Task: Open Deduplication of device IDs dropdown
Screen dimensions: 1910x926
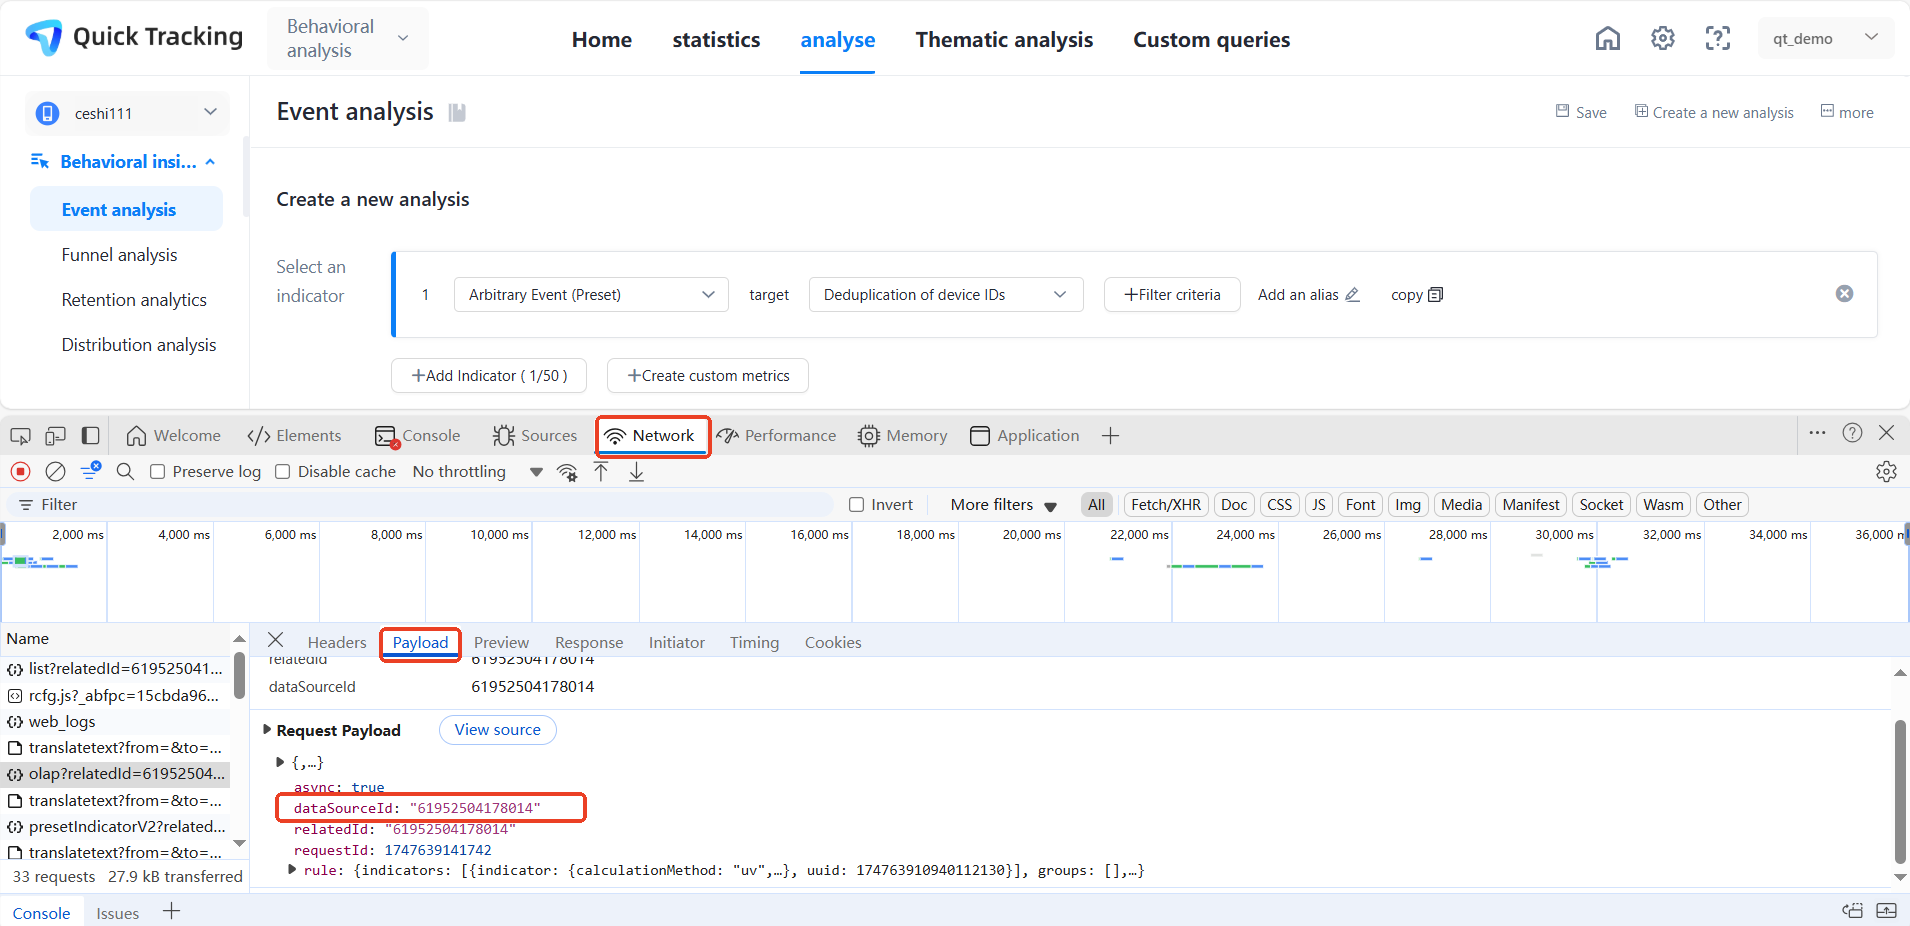Action: [946, 295]
